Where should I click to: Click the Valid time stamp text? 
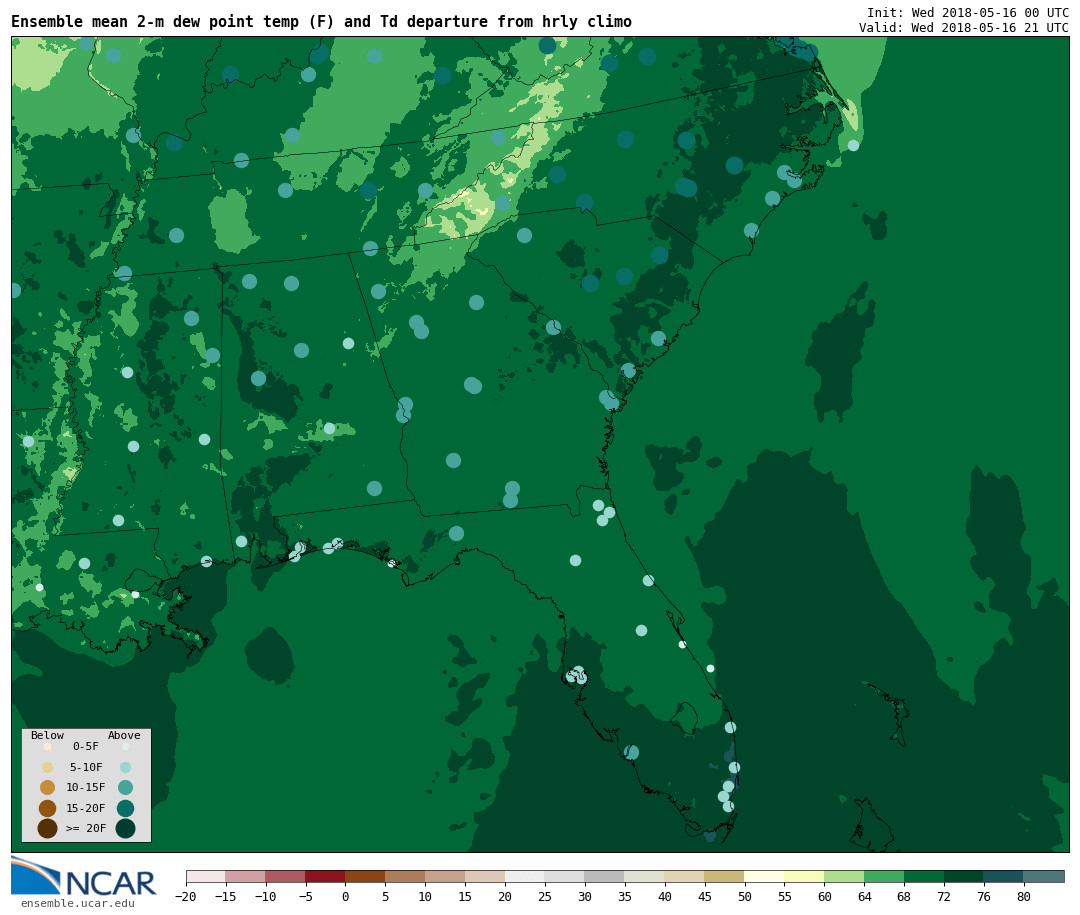point(963,28)
